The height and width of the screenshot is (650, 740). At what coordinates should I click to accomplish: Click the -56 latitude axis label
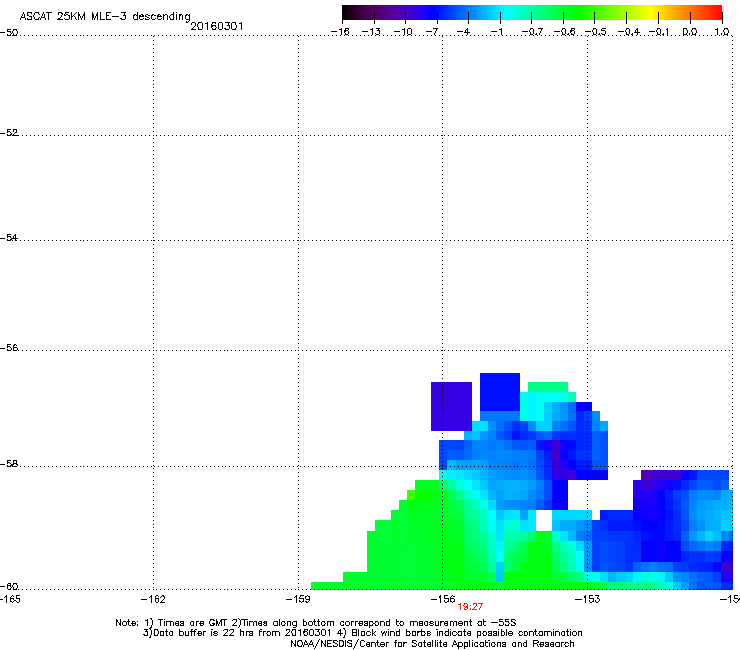9,348
